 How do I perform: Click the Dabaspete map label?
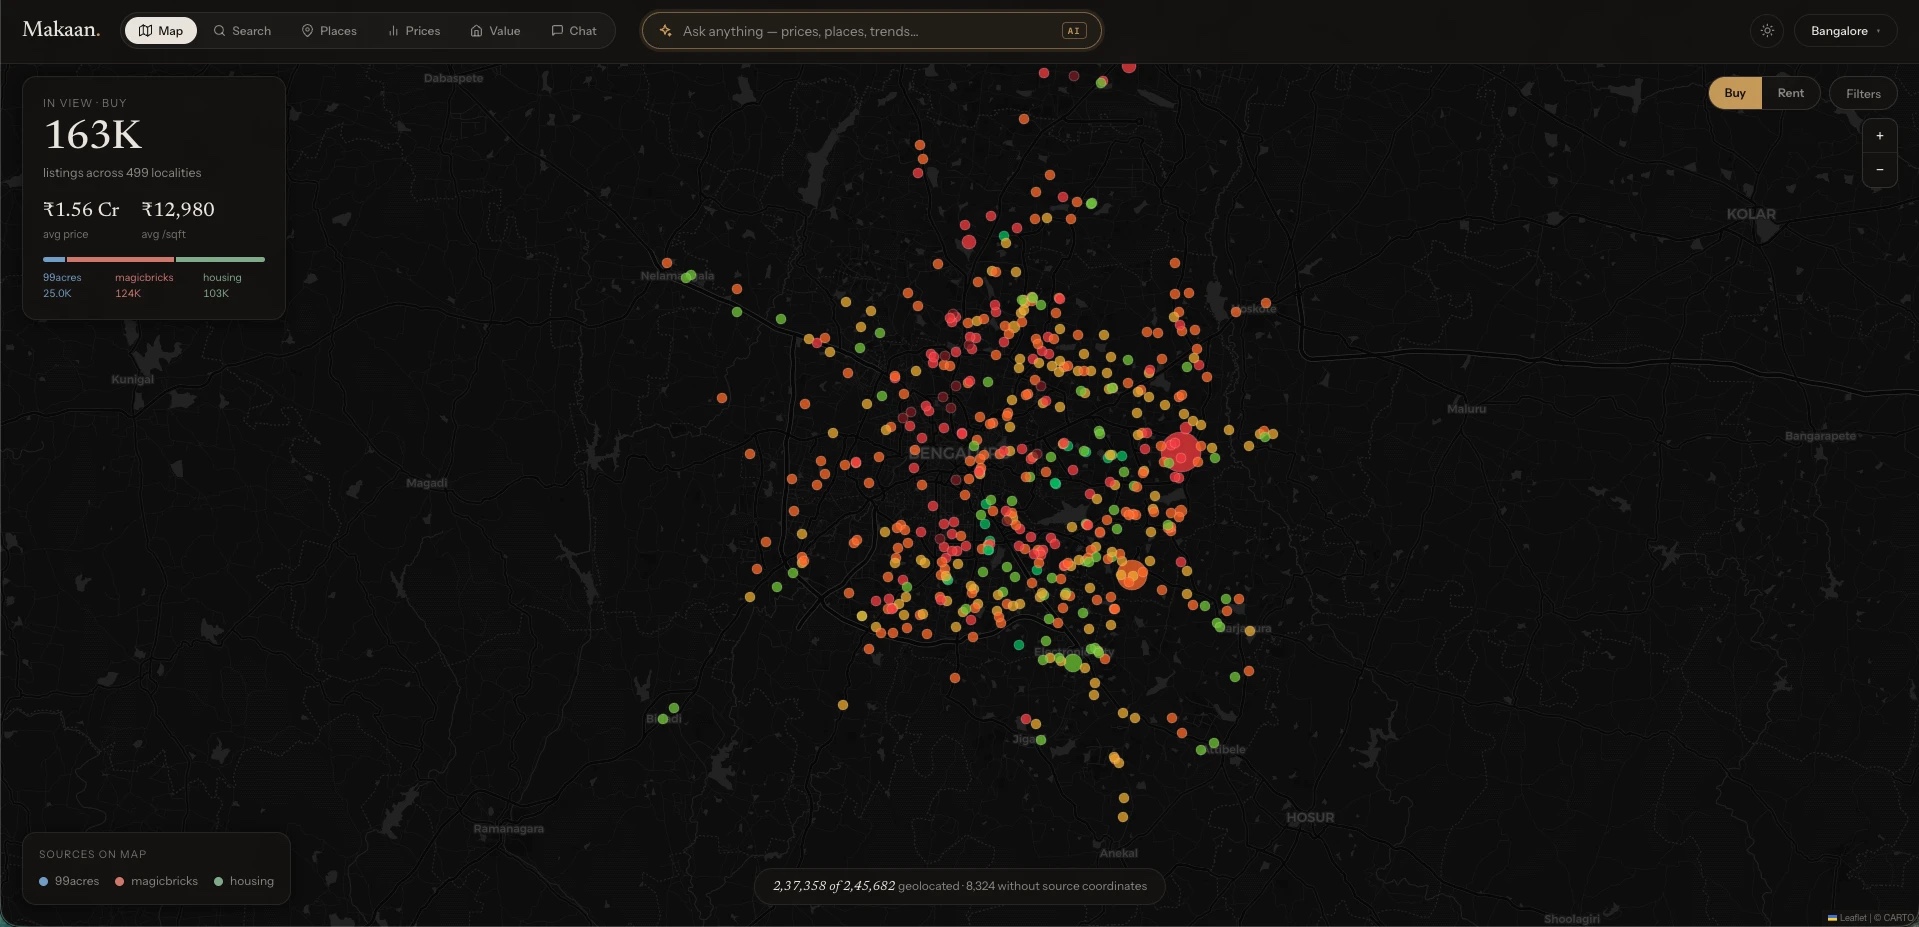[x=453, y=78]
